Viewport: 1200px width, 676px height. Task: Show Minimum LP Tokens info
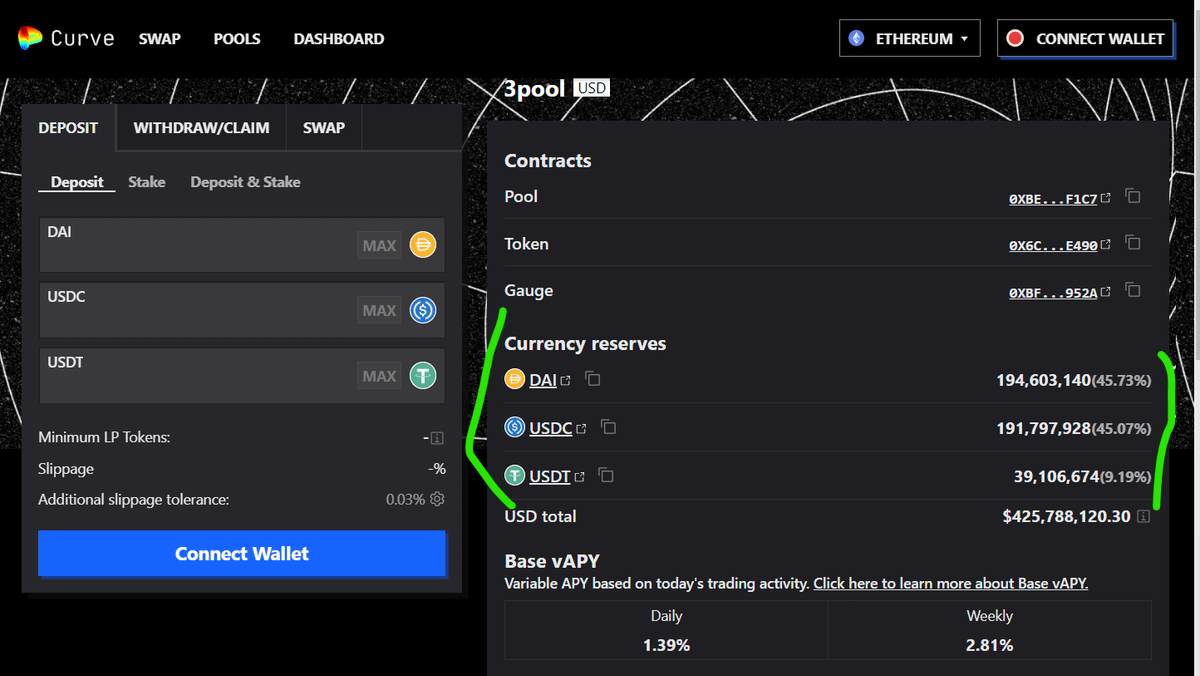pyautogui.click(x=436, y=438)
